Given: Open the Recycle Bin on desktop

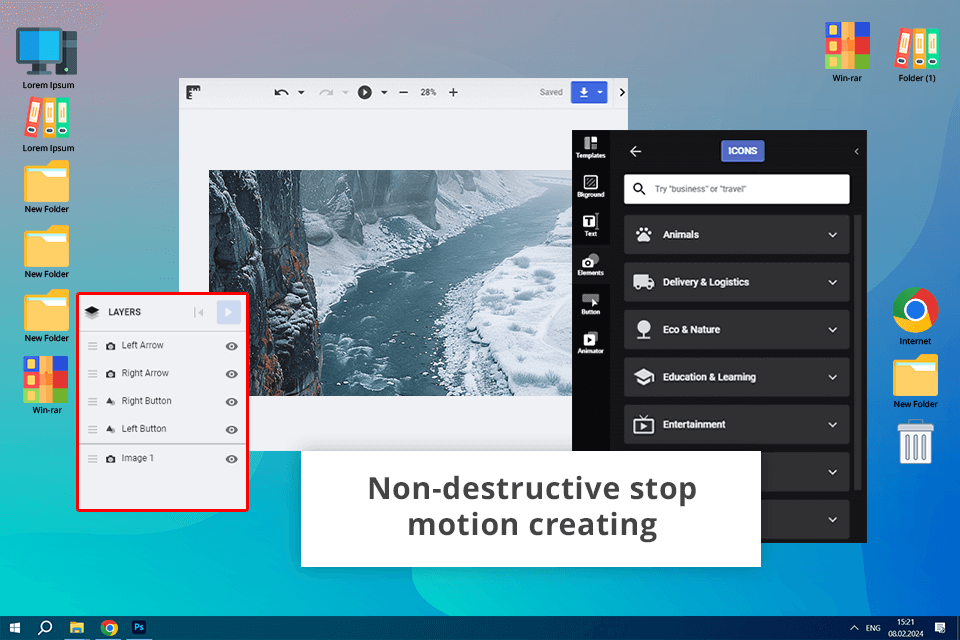Looking at the screenshot, I should [915, 441].
